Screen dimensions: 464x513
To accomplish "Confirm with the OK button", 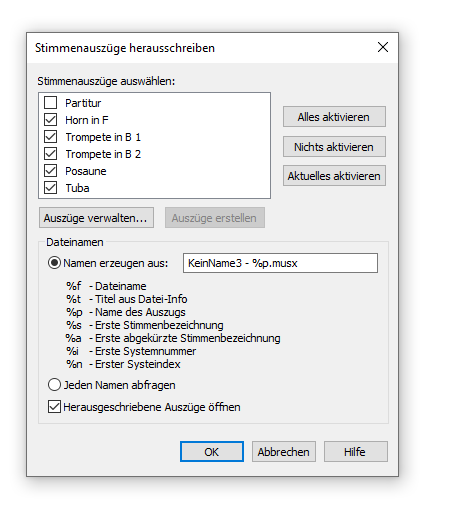I will 212,452.
